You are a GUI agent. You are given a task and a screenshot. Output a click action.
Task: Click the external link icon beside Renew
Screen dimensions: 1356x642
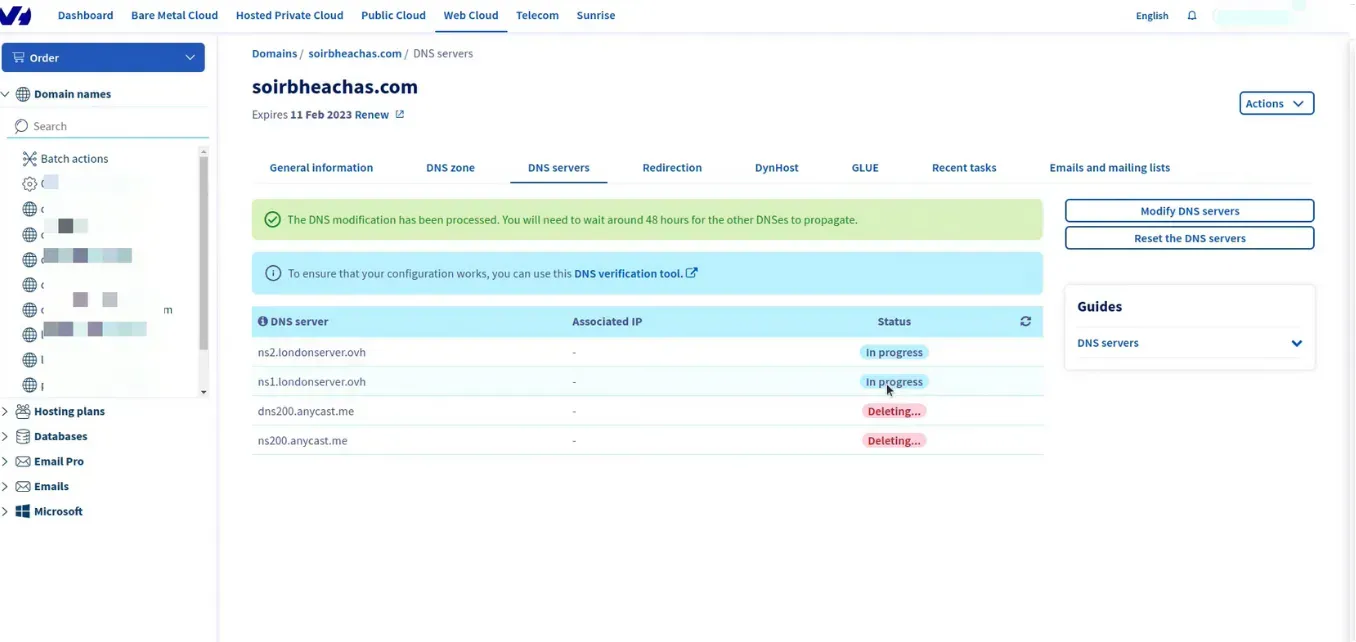[400, 114]
